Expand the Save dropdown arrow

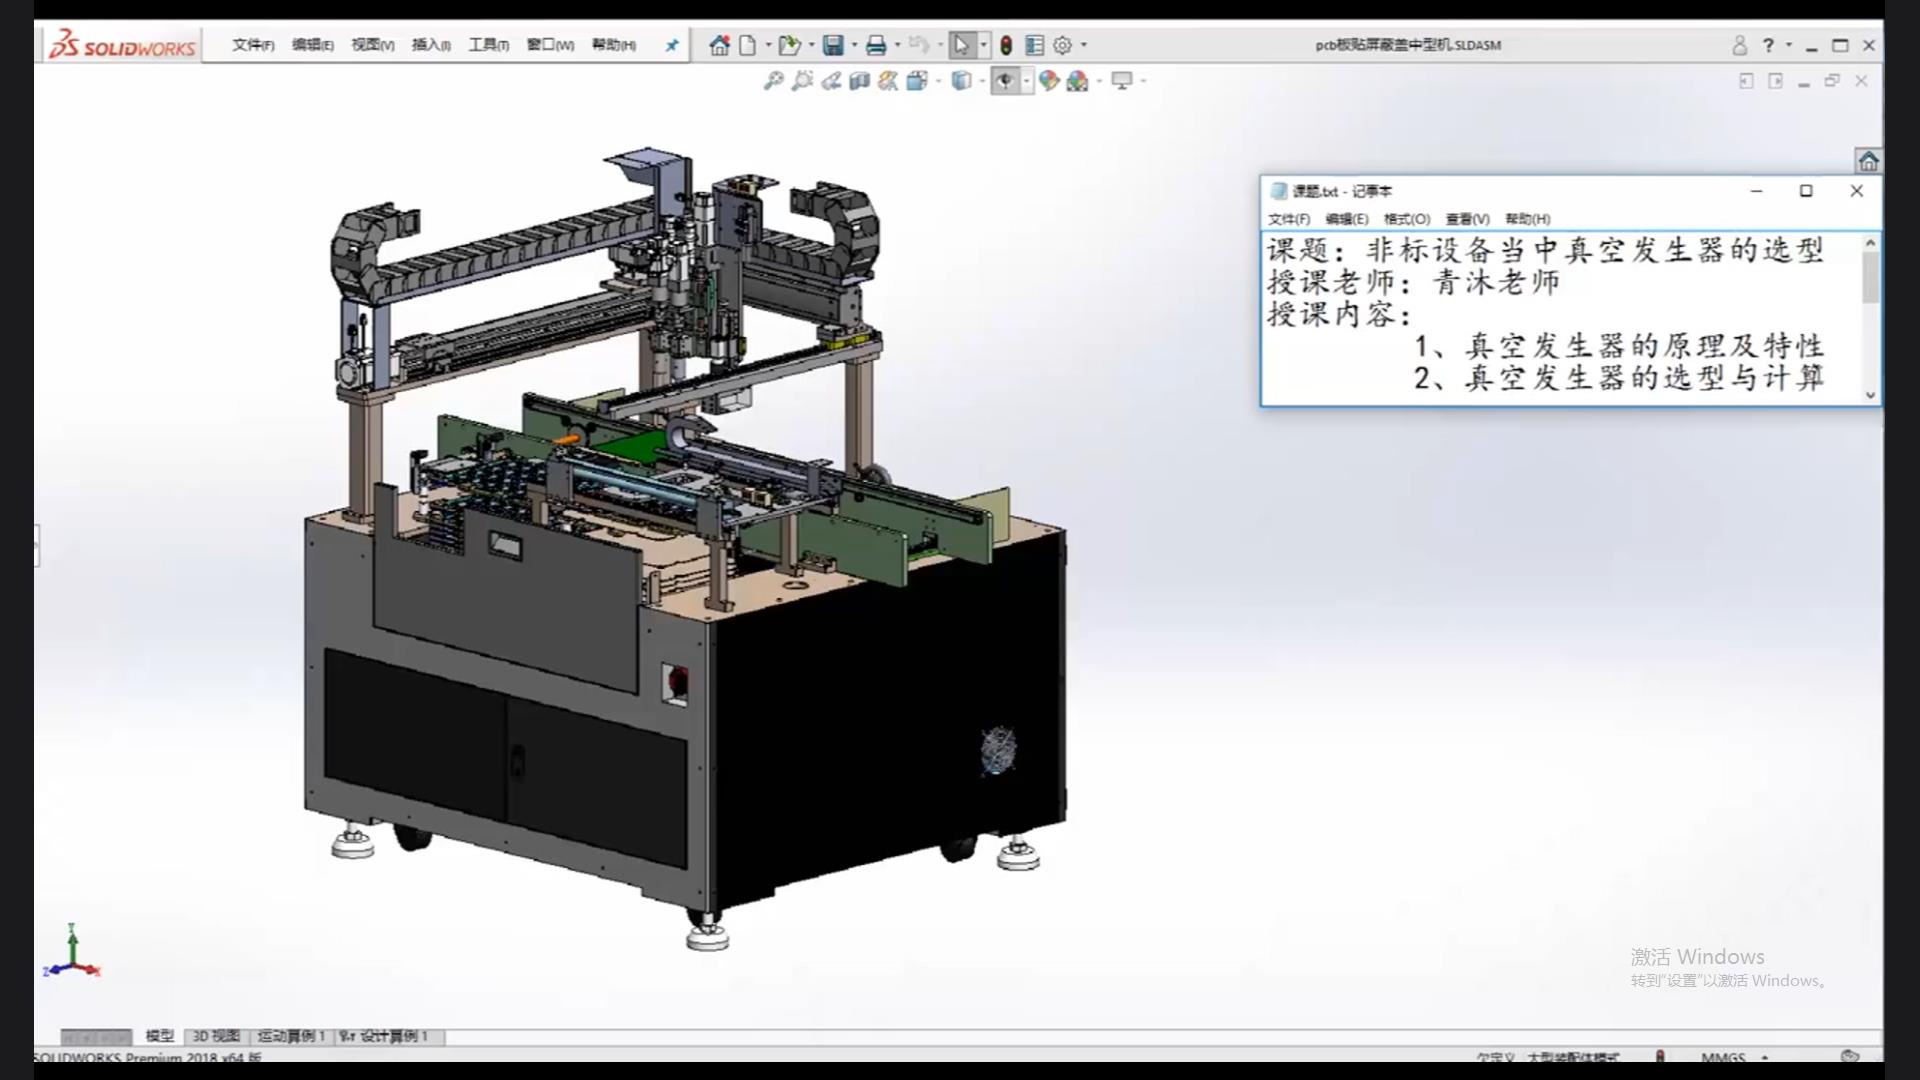[854, 45]
